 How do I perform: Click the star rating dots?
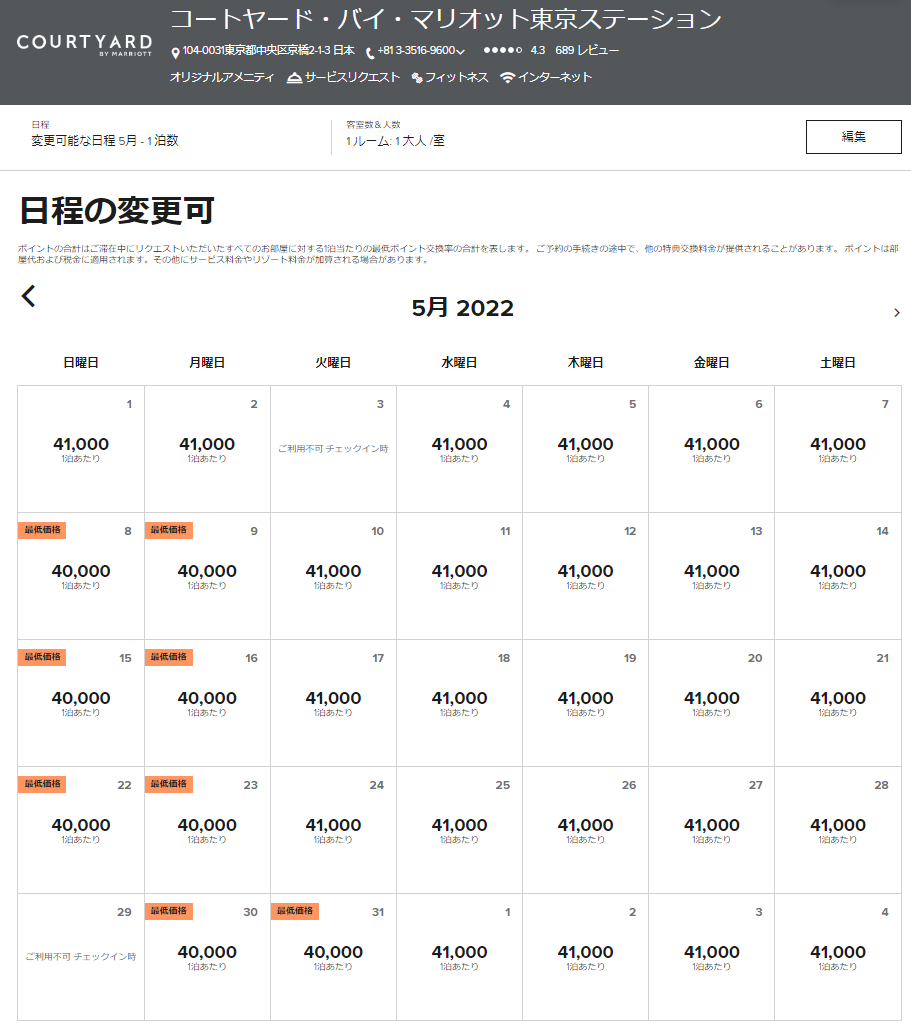(502, 50)
